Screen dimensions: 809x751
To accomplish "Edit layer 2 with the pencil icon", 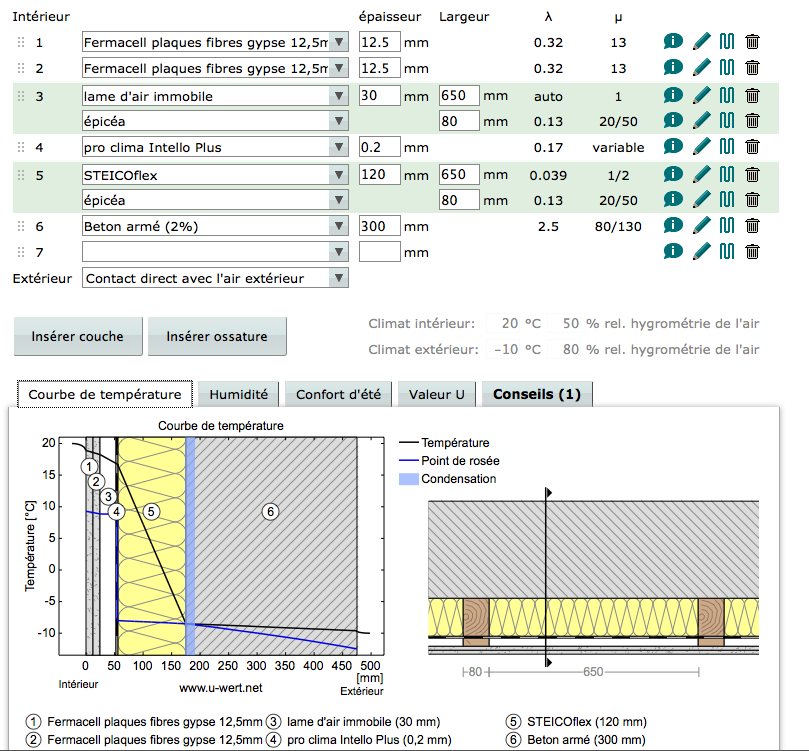I will pos(701,67).
